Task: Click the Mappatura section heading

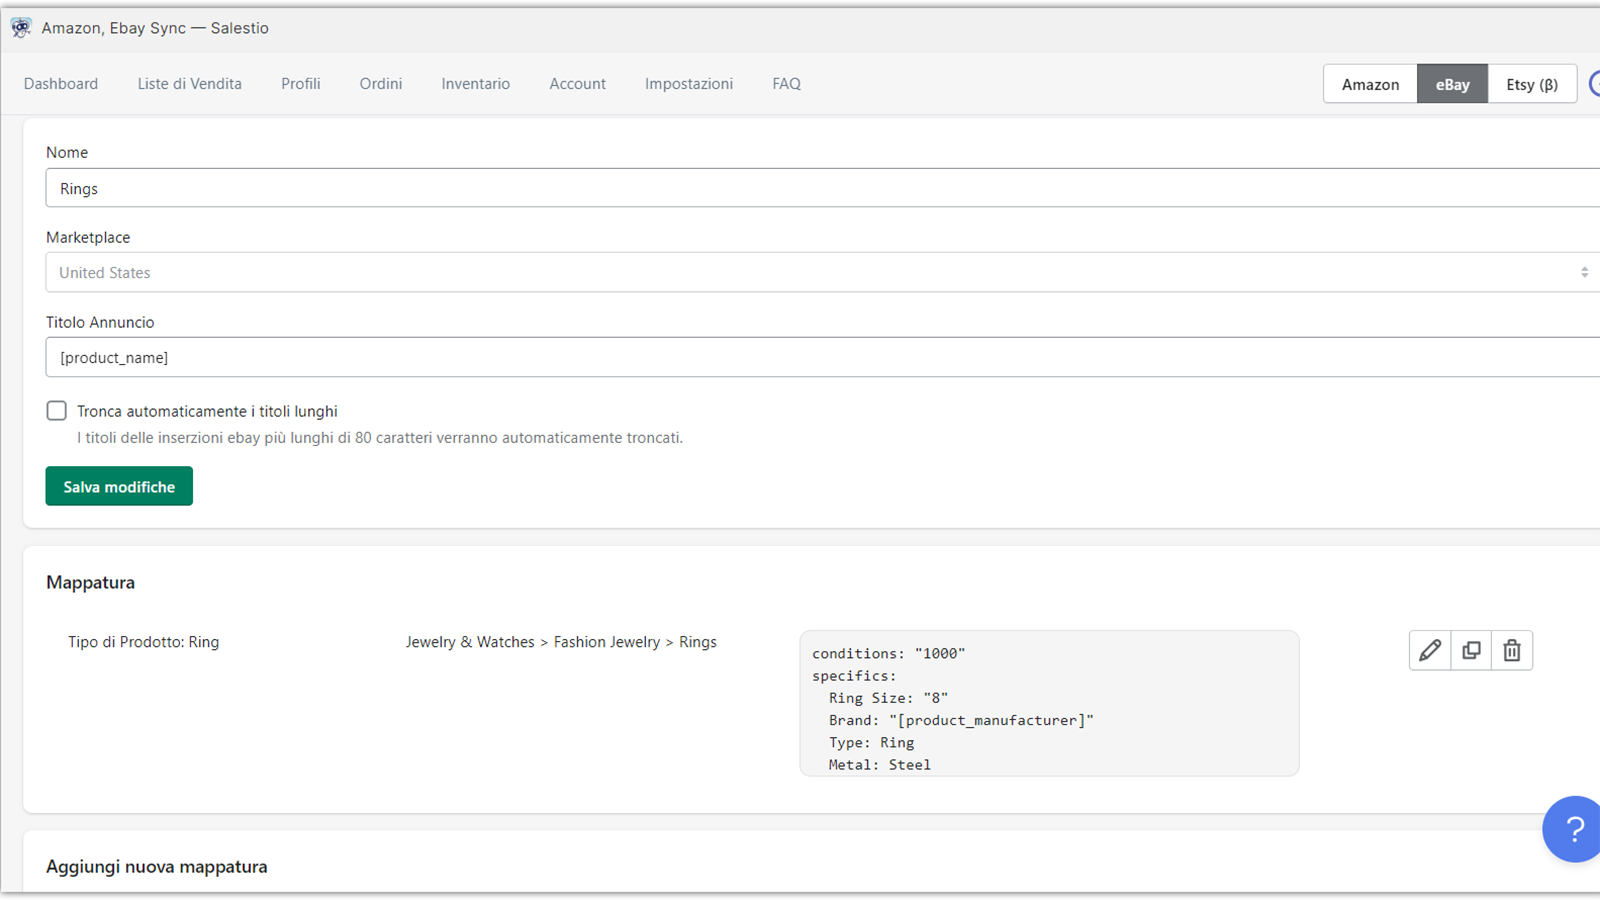Action: point(90,582)
